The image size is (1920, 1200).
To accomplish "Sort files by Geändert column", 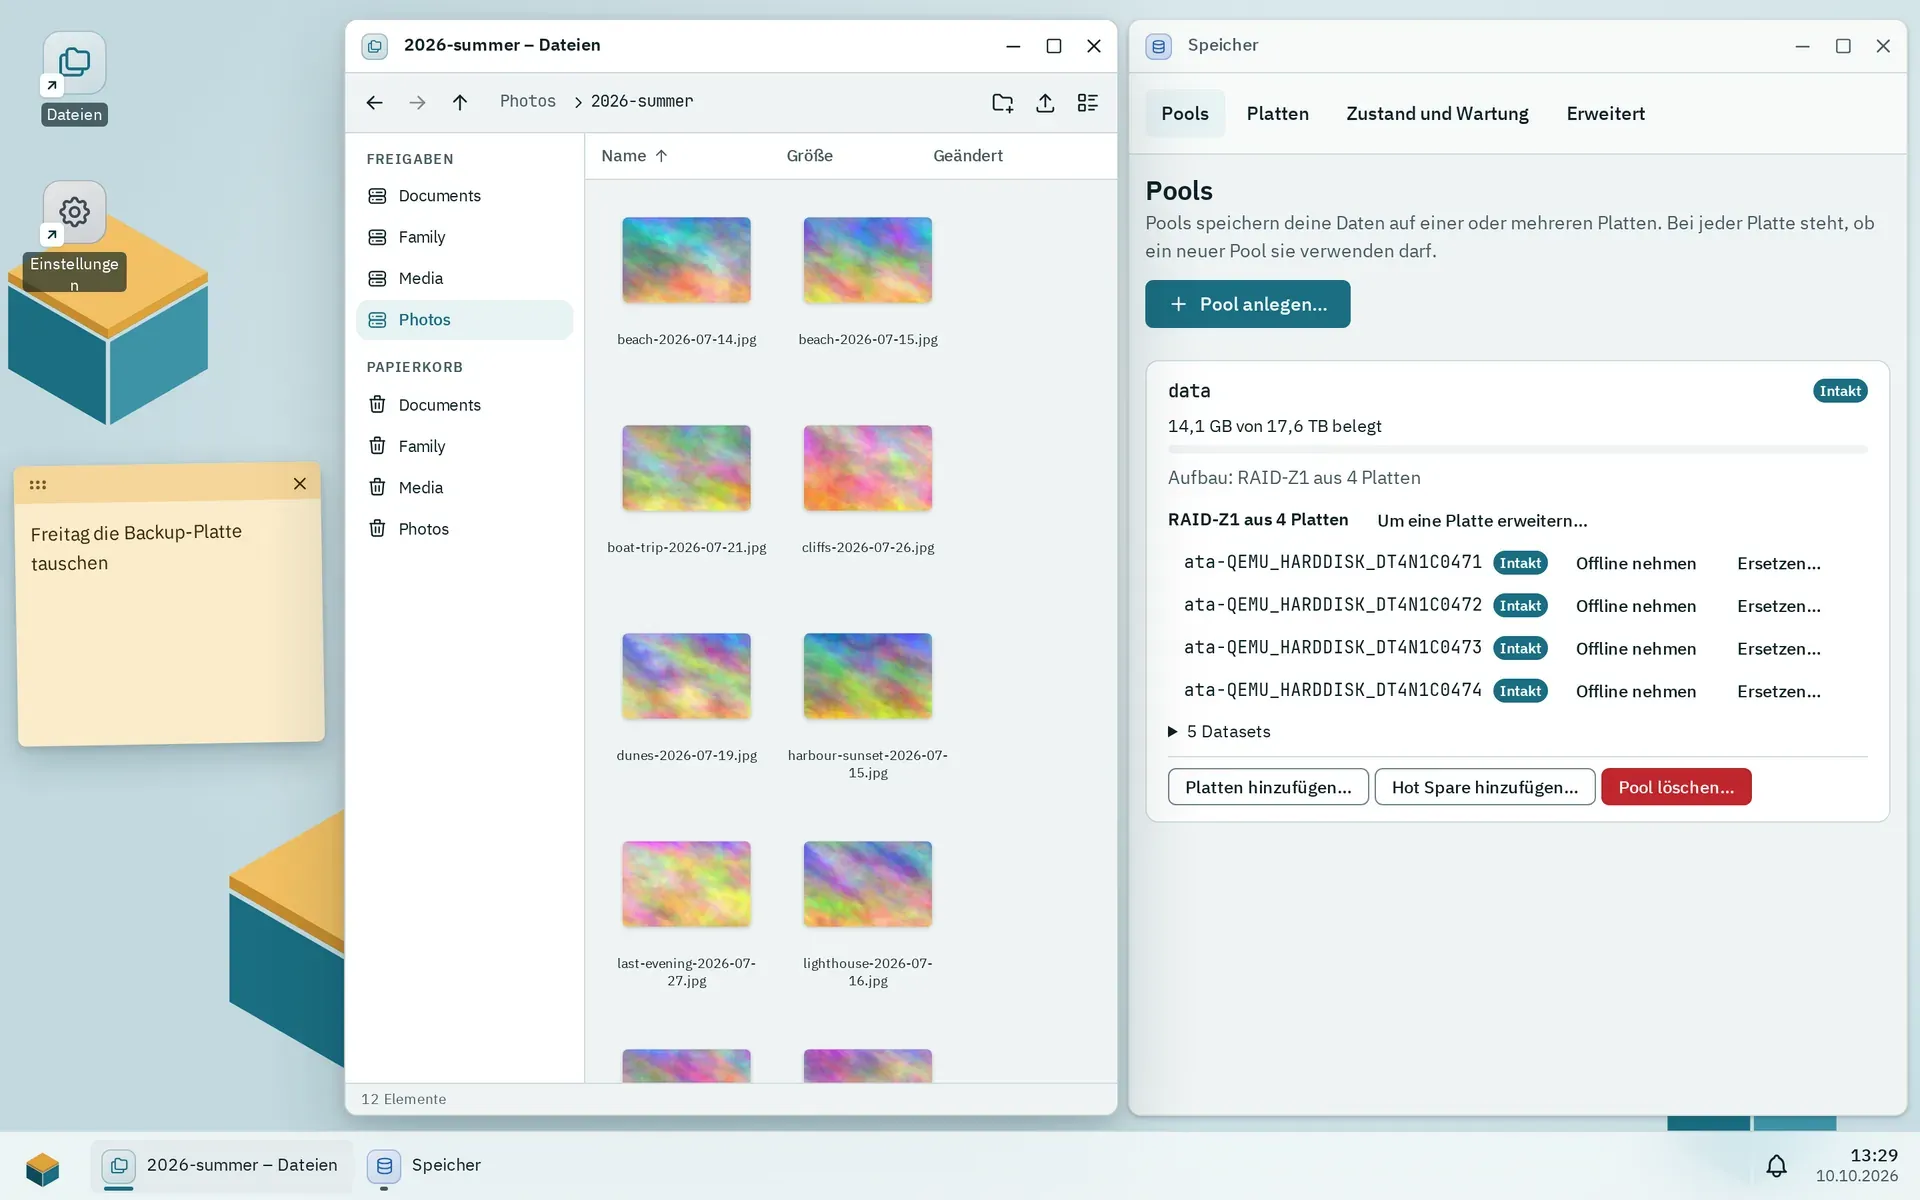I will click(967, 156).
